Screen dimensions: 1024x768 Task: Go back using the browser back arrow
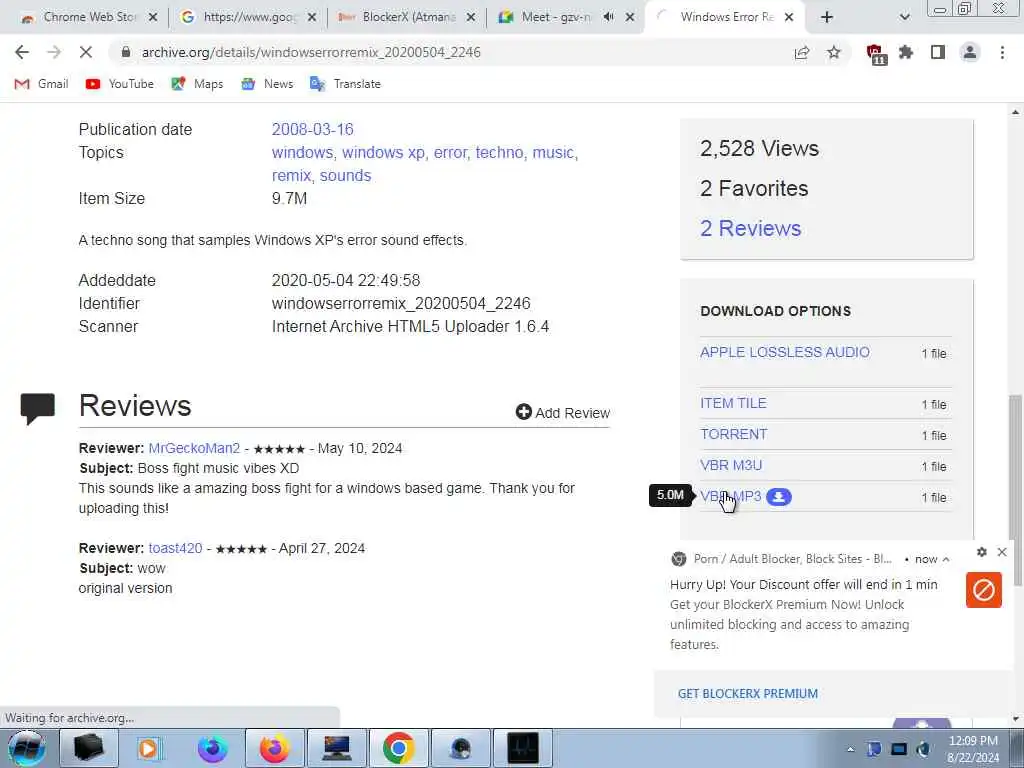[x=22, y=52]
